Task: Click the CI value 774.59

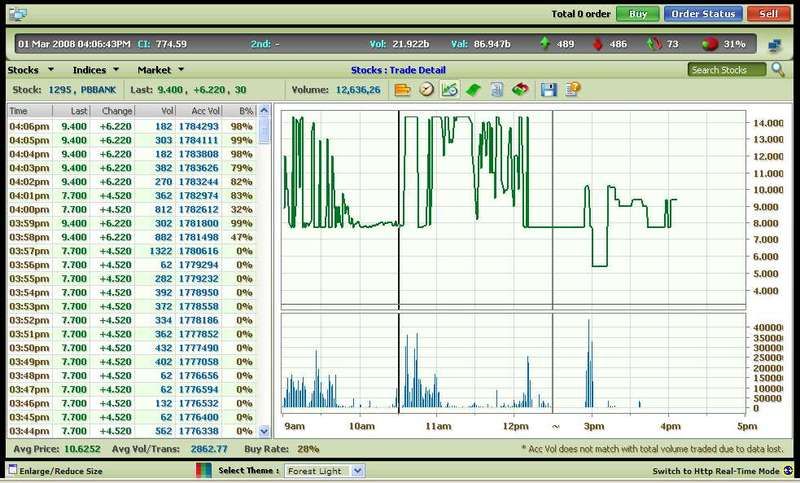Action: 171,44
